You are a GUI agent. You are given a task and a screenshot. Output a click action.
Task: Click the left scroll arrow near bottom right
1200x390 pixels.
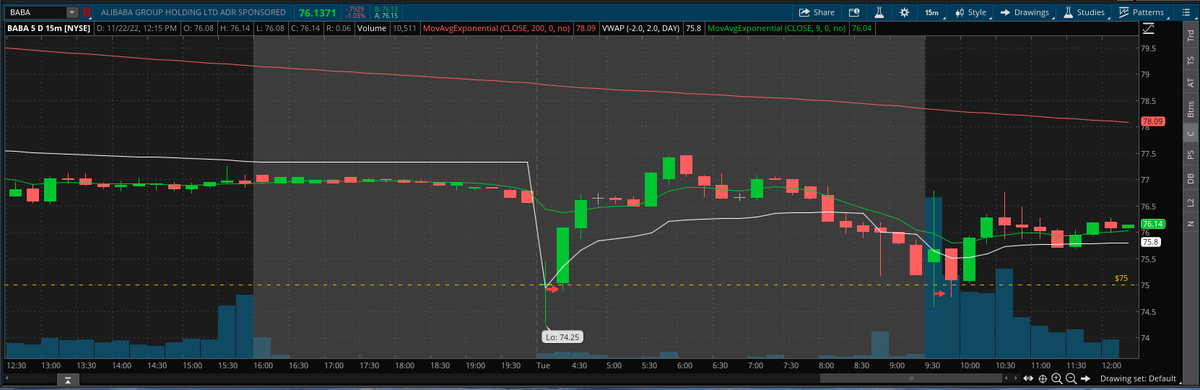pos(1006,379)
